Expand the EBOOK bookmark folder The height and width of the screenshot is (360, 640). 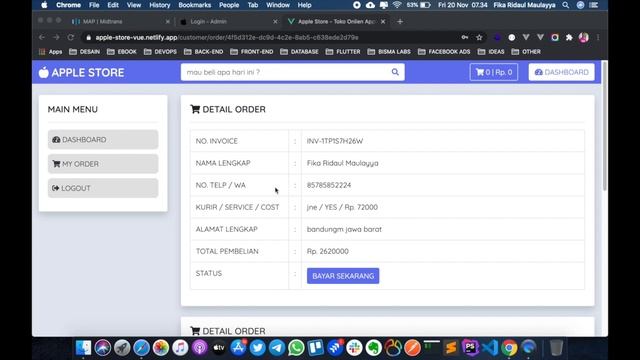122,52
